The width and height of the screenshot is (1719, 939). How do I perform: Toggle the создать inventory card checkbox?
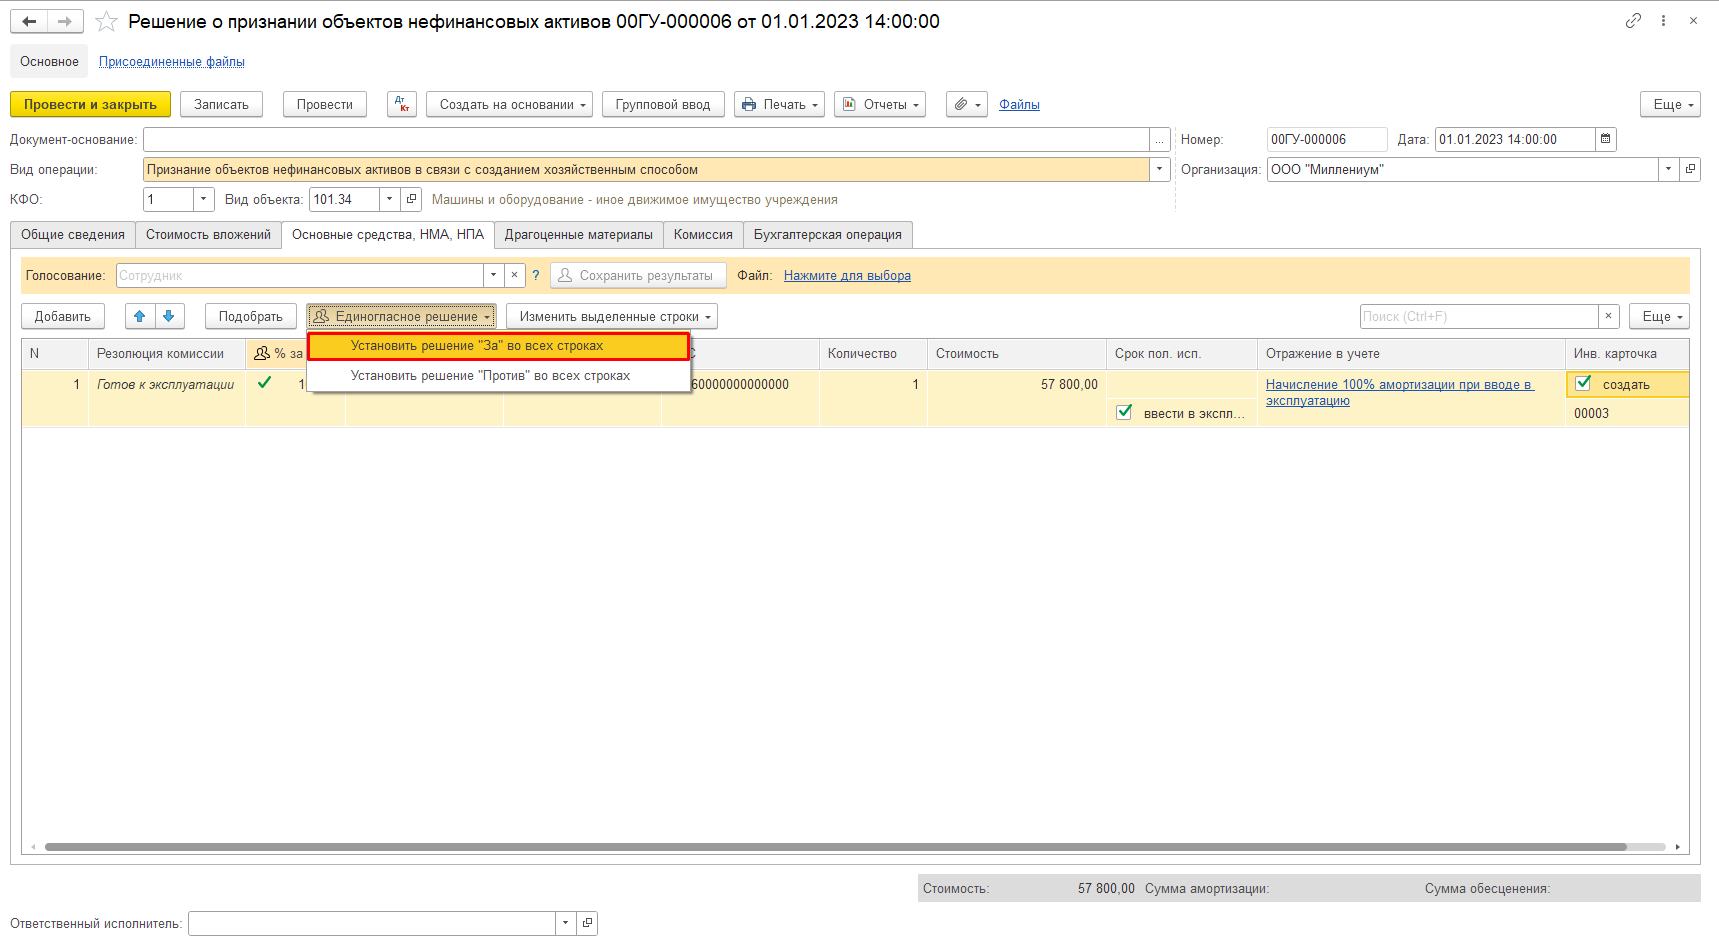click(x=1583, y=383)
